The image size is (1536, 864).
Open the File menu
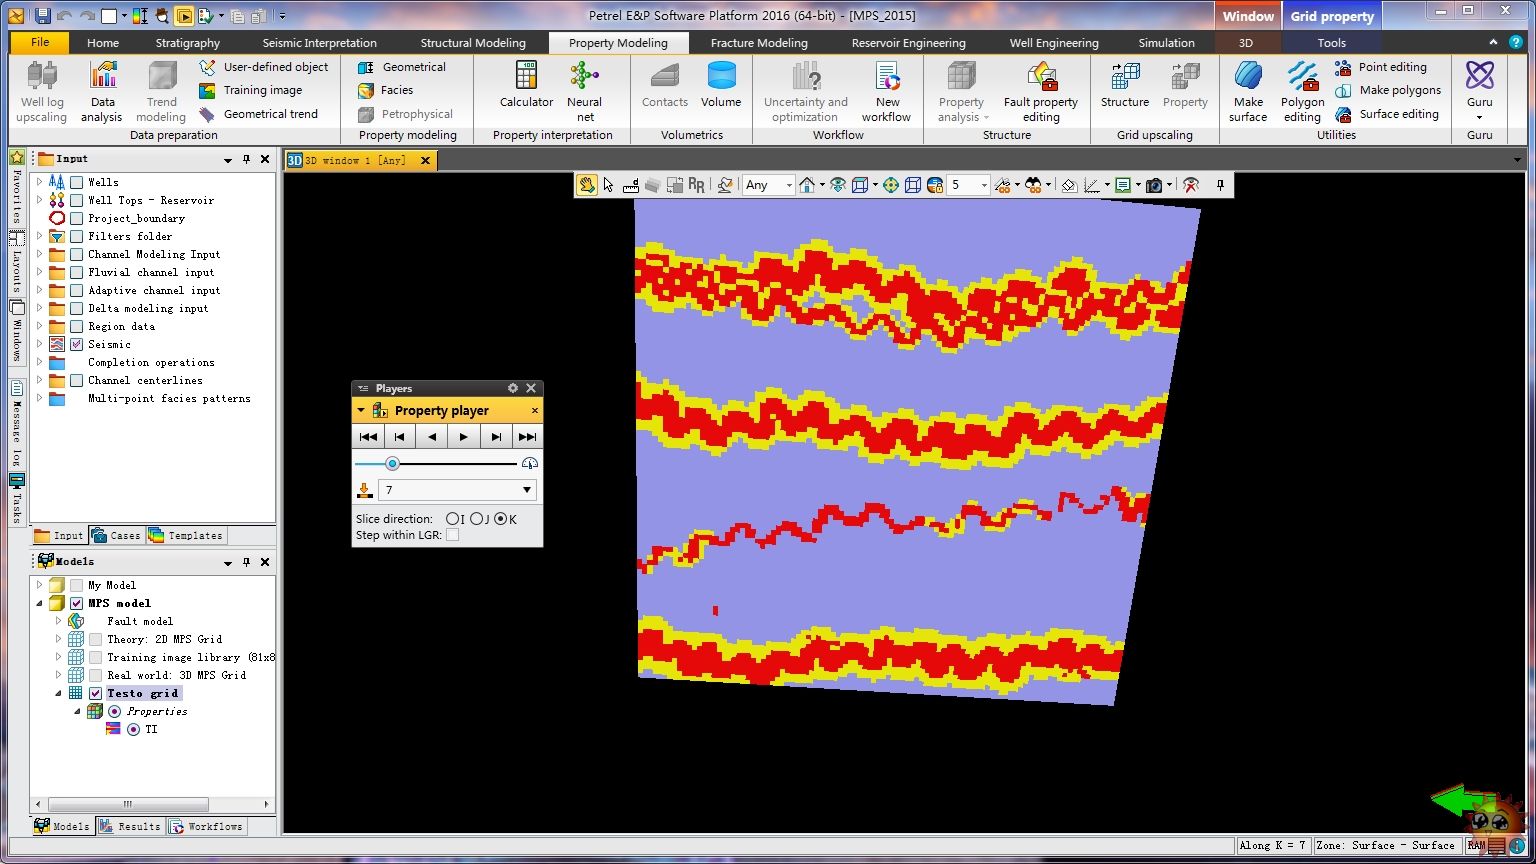pyautogui.click(x=40, y=42)
